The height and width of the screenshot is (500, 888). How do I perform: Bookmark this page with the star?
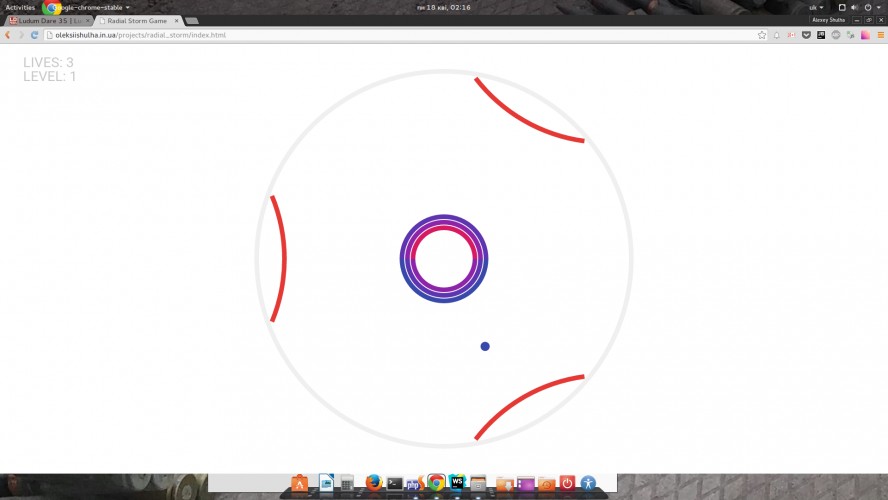point(762,35)
